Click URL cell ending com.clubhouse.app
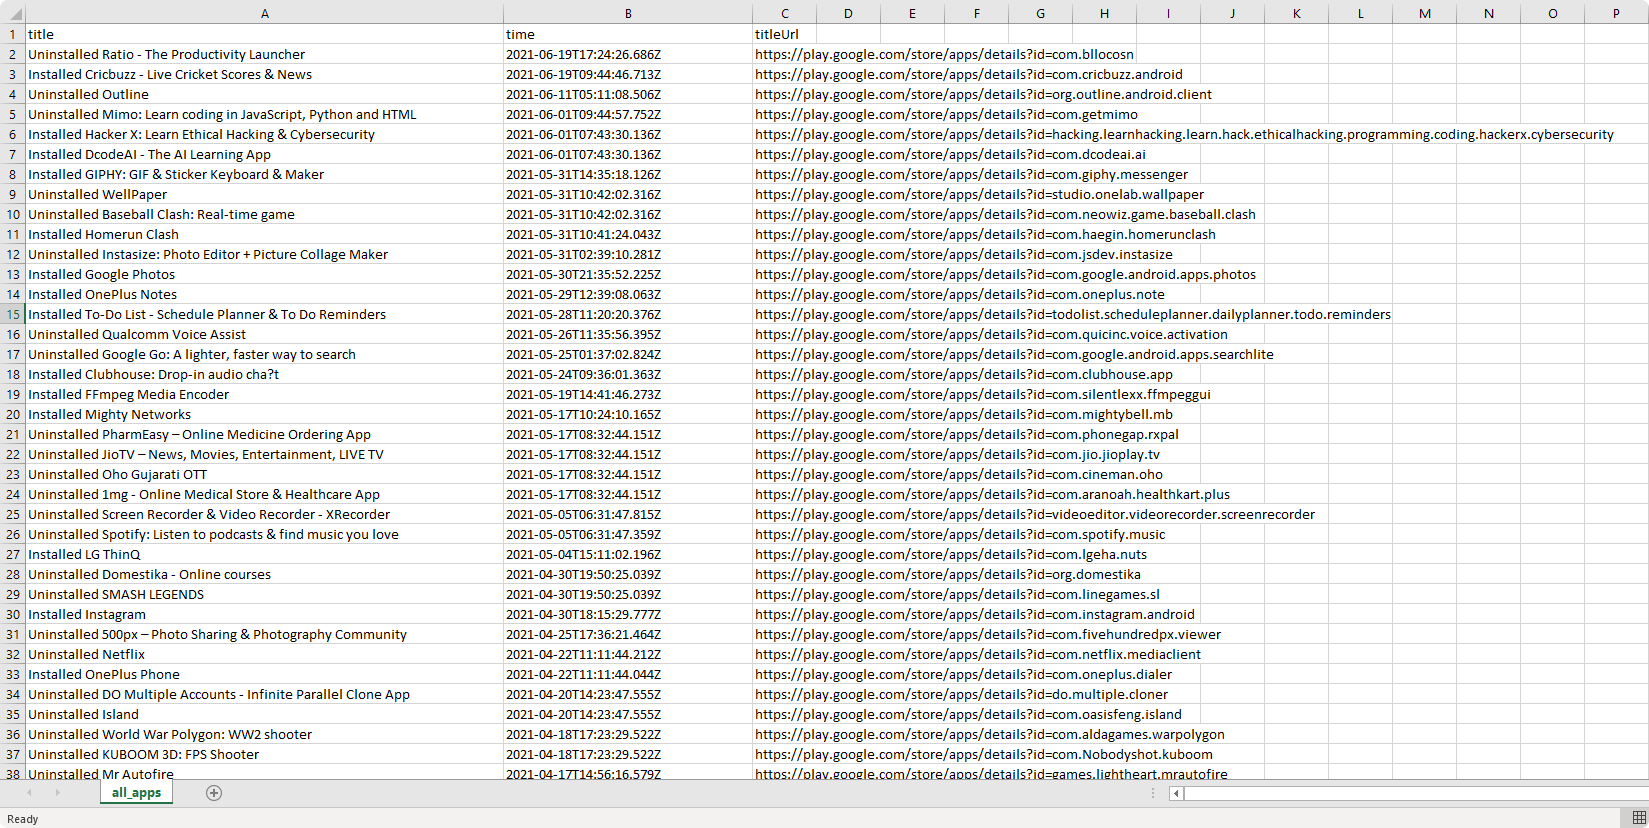This screenshot has height=828, width=1649. tap(963, 374)
